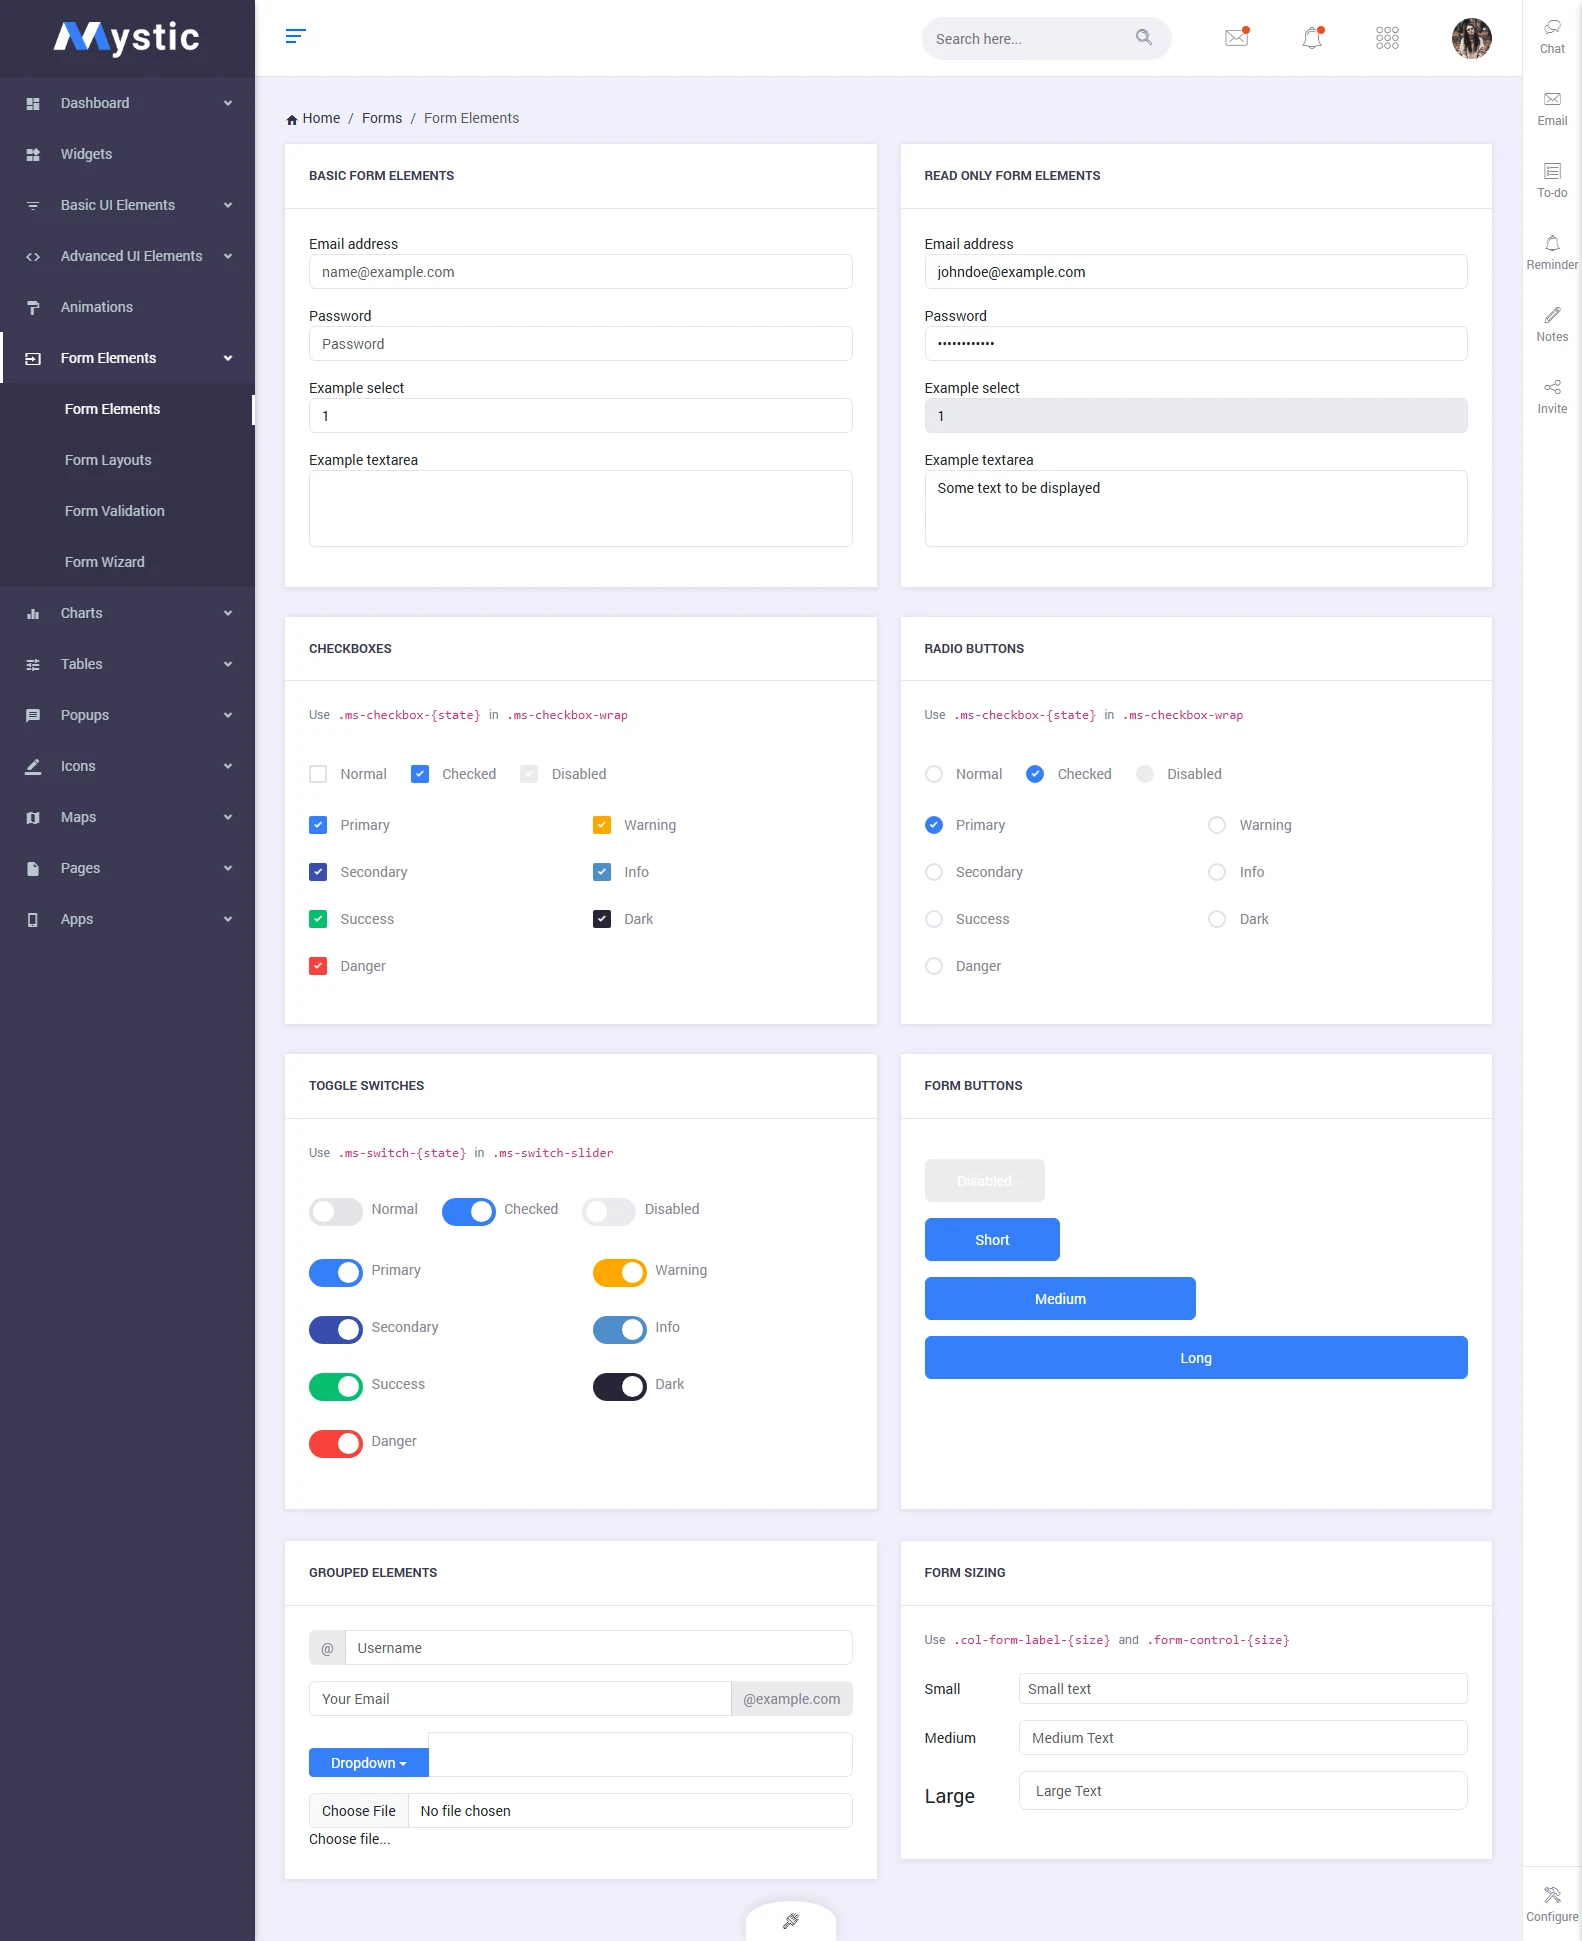The height and width of the screenshot is (1941, 1582).
Task: Open the To-do panel icon
Action: [x=1552, y=172]
